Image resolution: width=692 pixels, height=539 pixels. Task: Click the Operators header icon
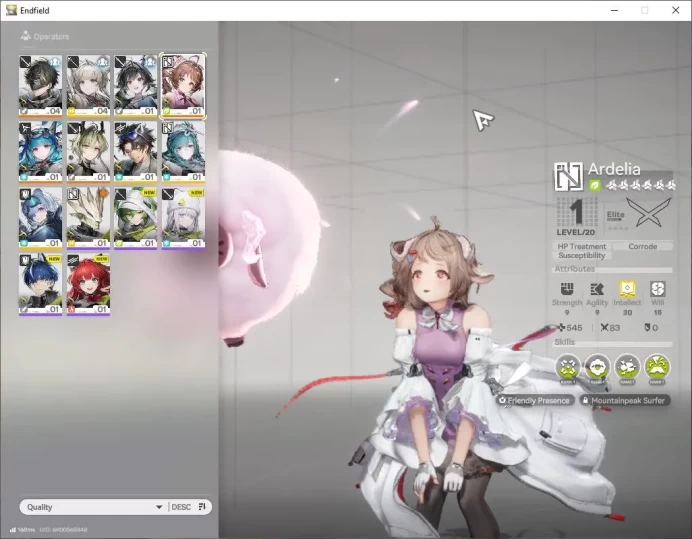[26, 36]
